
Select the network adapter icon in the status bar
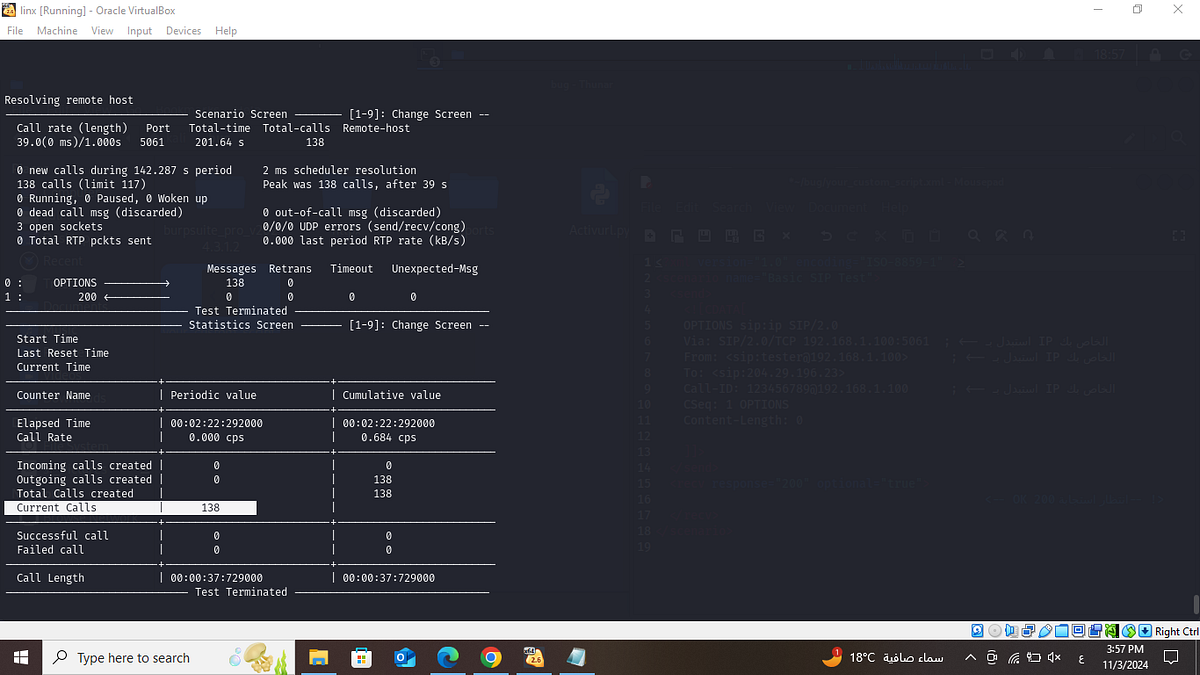1029,631
